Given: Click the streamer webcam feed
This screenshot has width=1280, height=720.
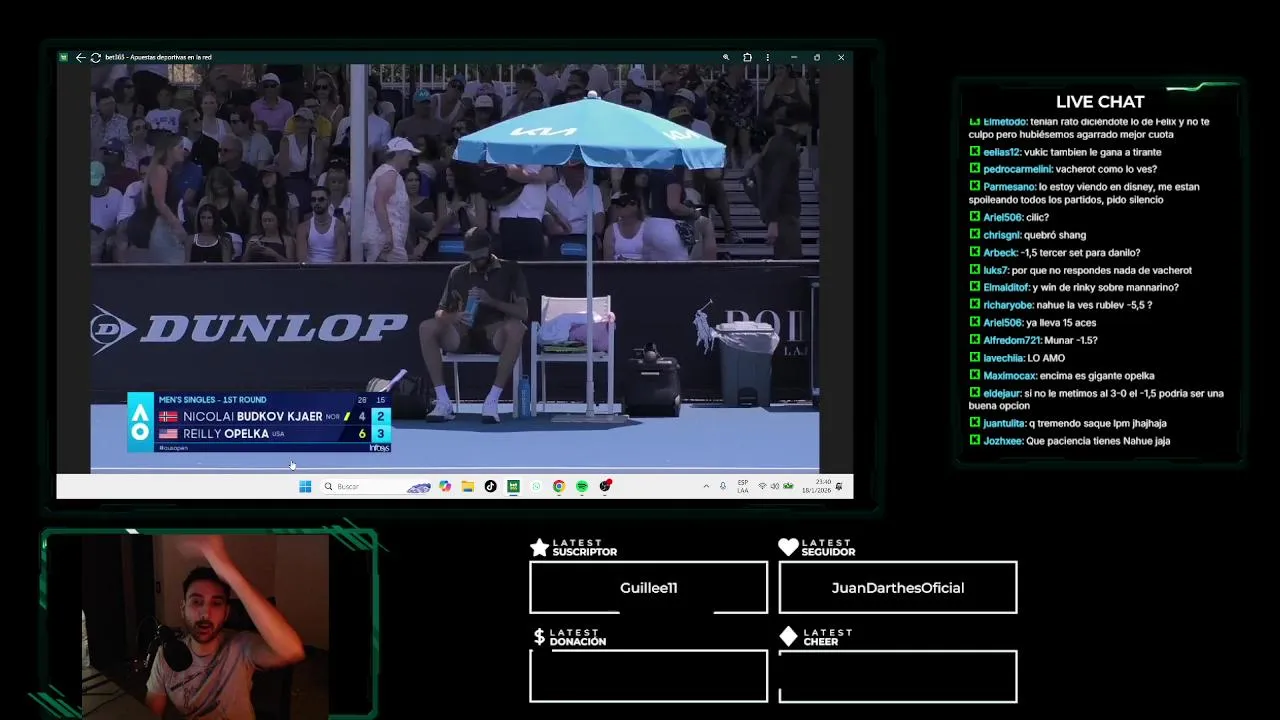Looking at the screenshot, I should click(206, 626).
